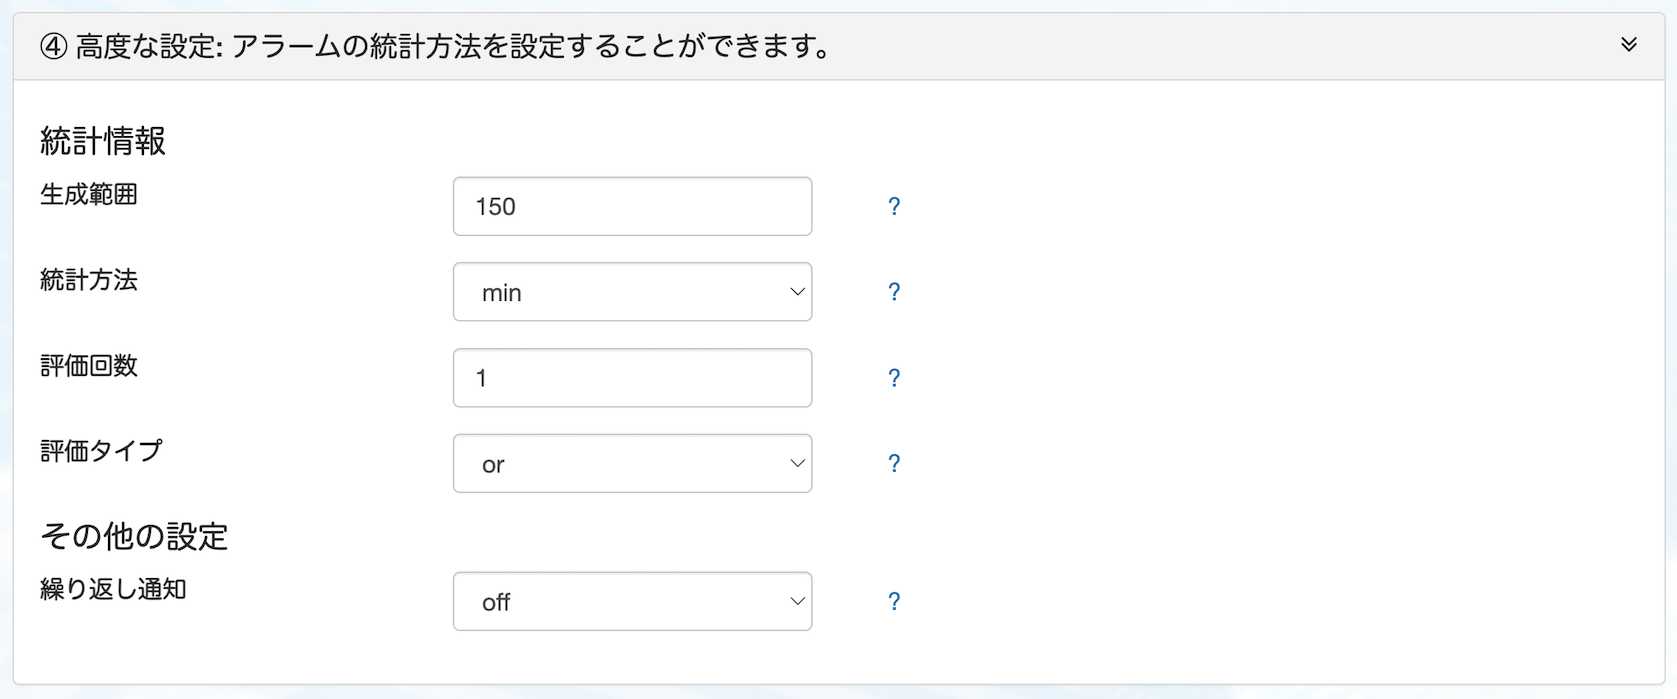Open the 評価タイプ dropdown showing or
This screenshot has width=1677, height=699.
[x=632, y=464]
